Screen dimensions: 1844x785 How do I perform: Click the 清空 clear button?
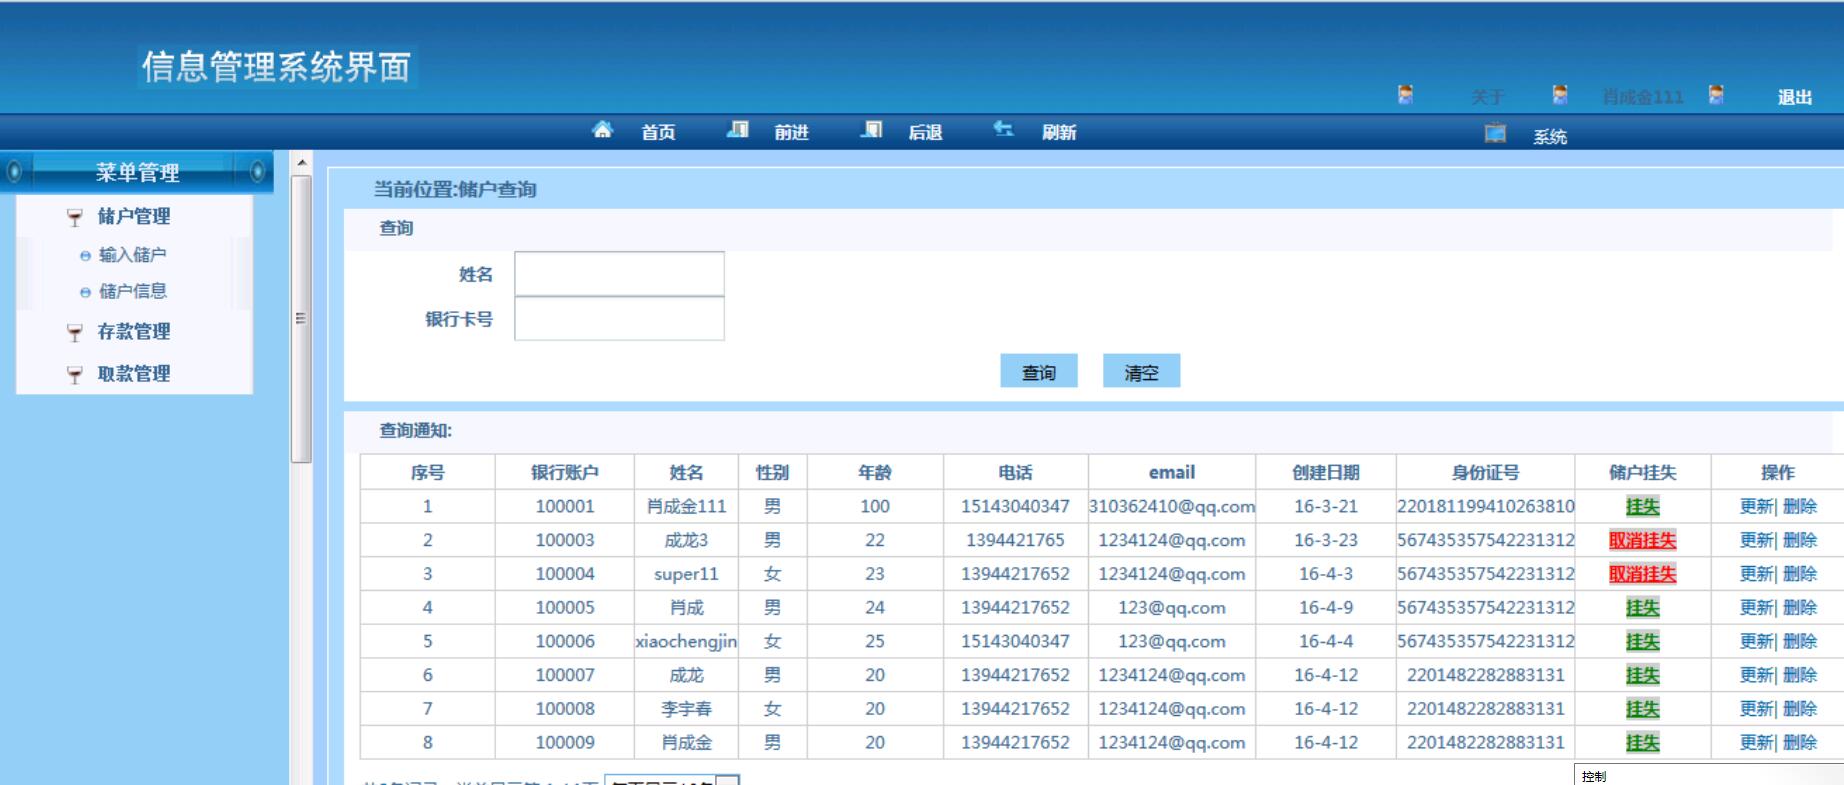1141,372
